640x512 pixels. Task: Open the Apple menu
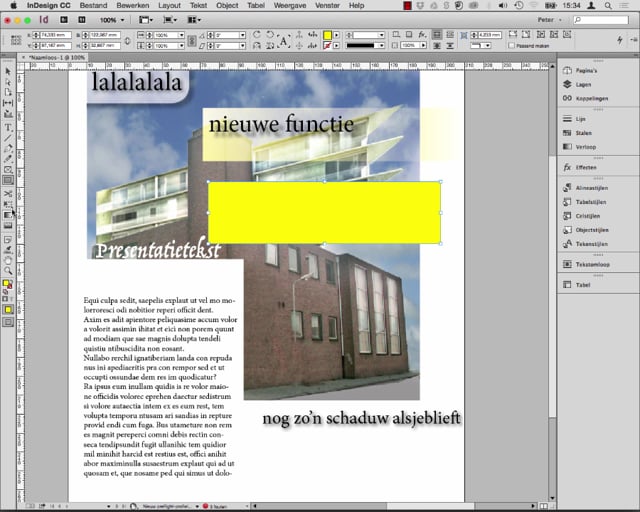(13, 5)
